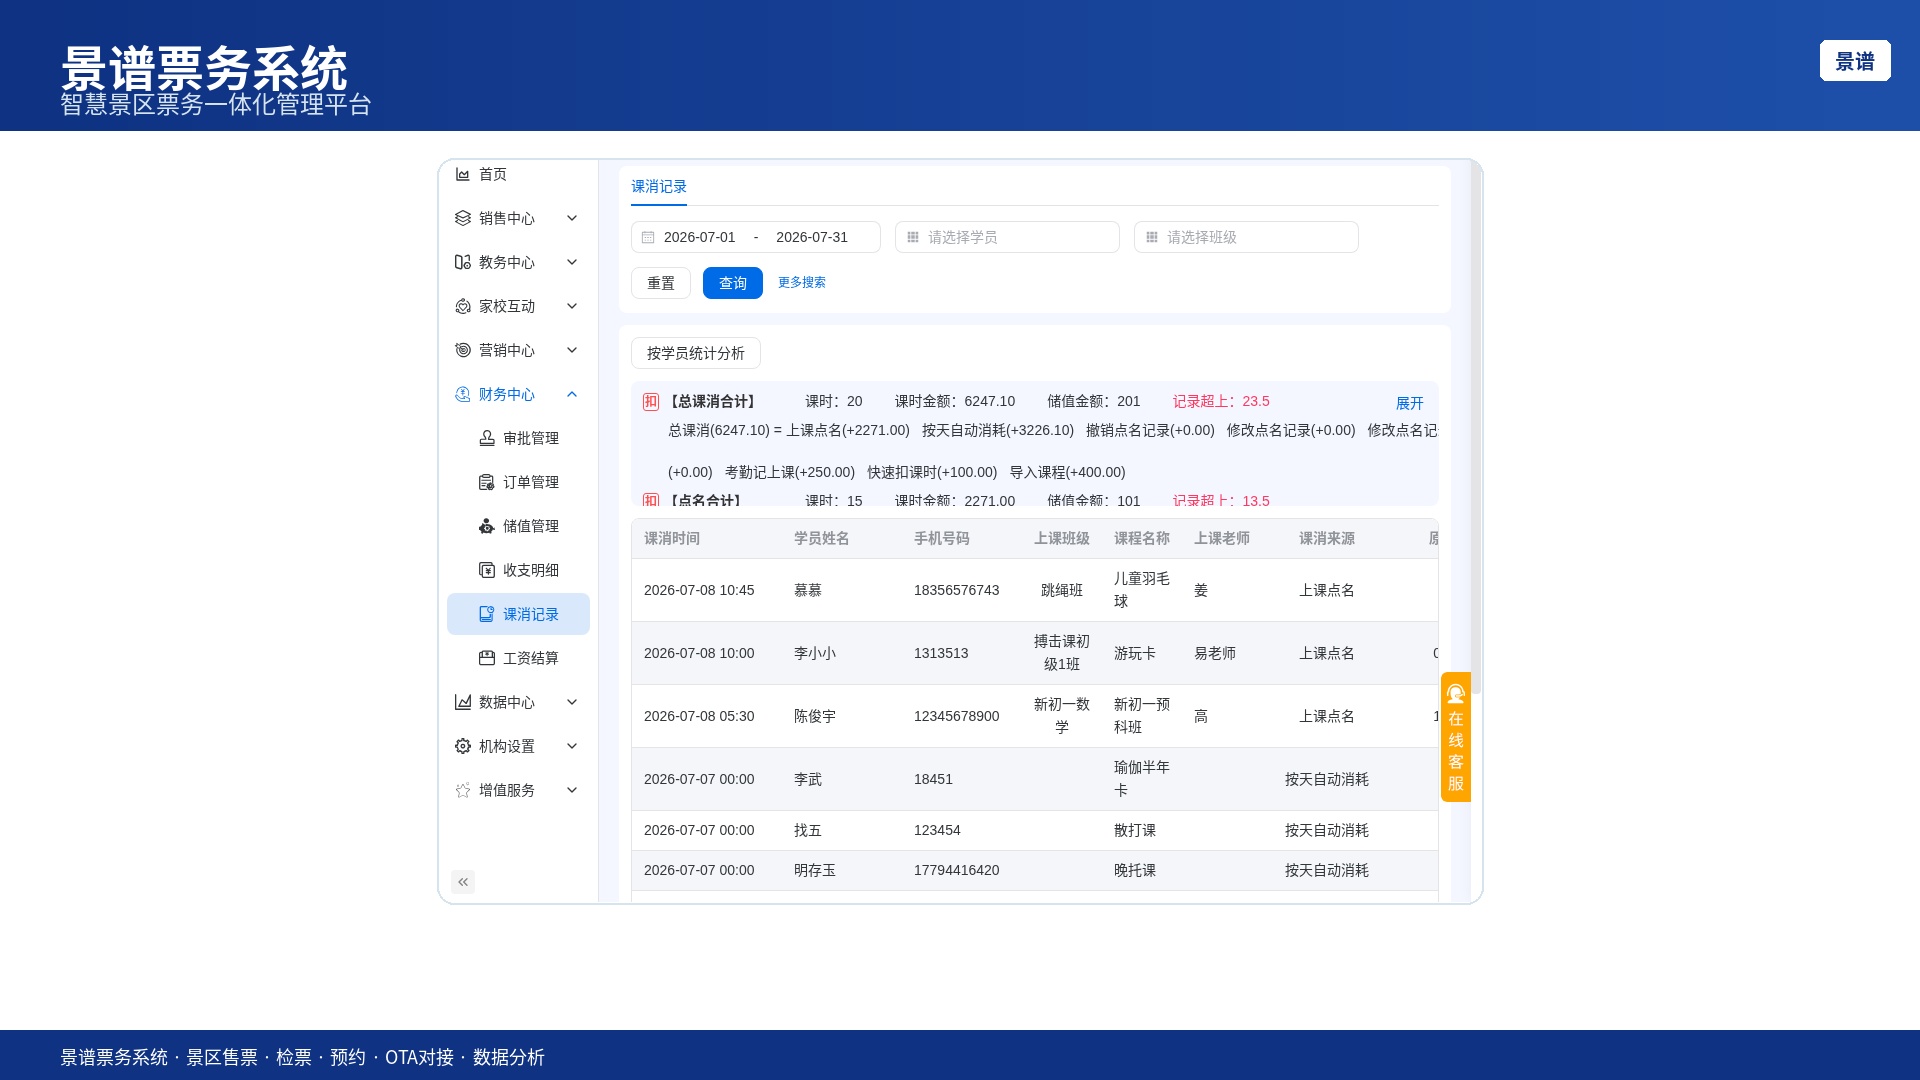Click the 储值管理 icon
This screenshot has width=1920, height=1080.
click(x=487, y=526)
